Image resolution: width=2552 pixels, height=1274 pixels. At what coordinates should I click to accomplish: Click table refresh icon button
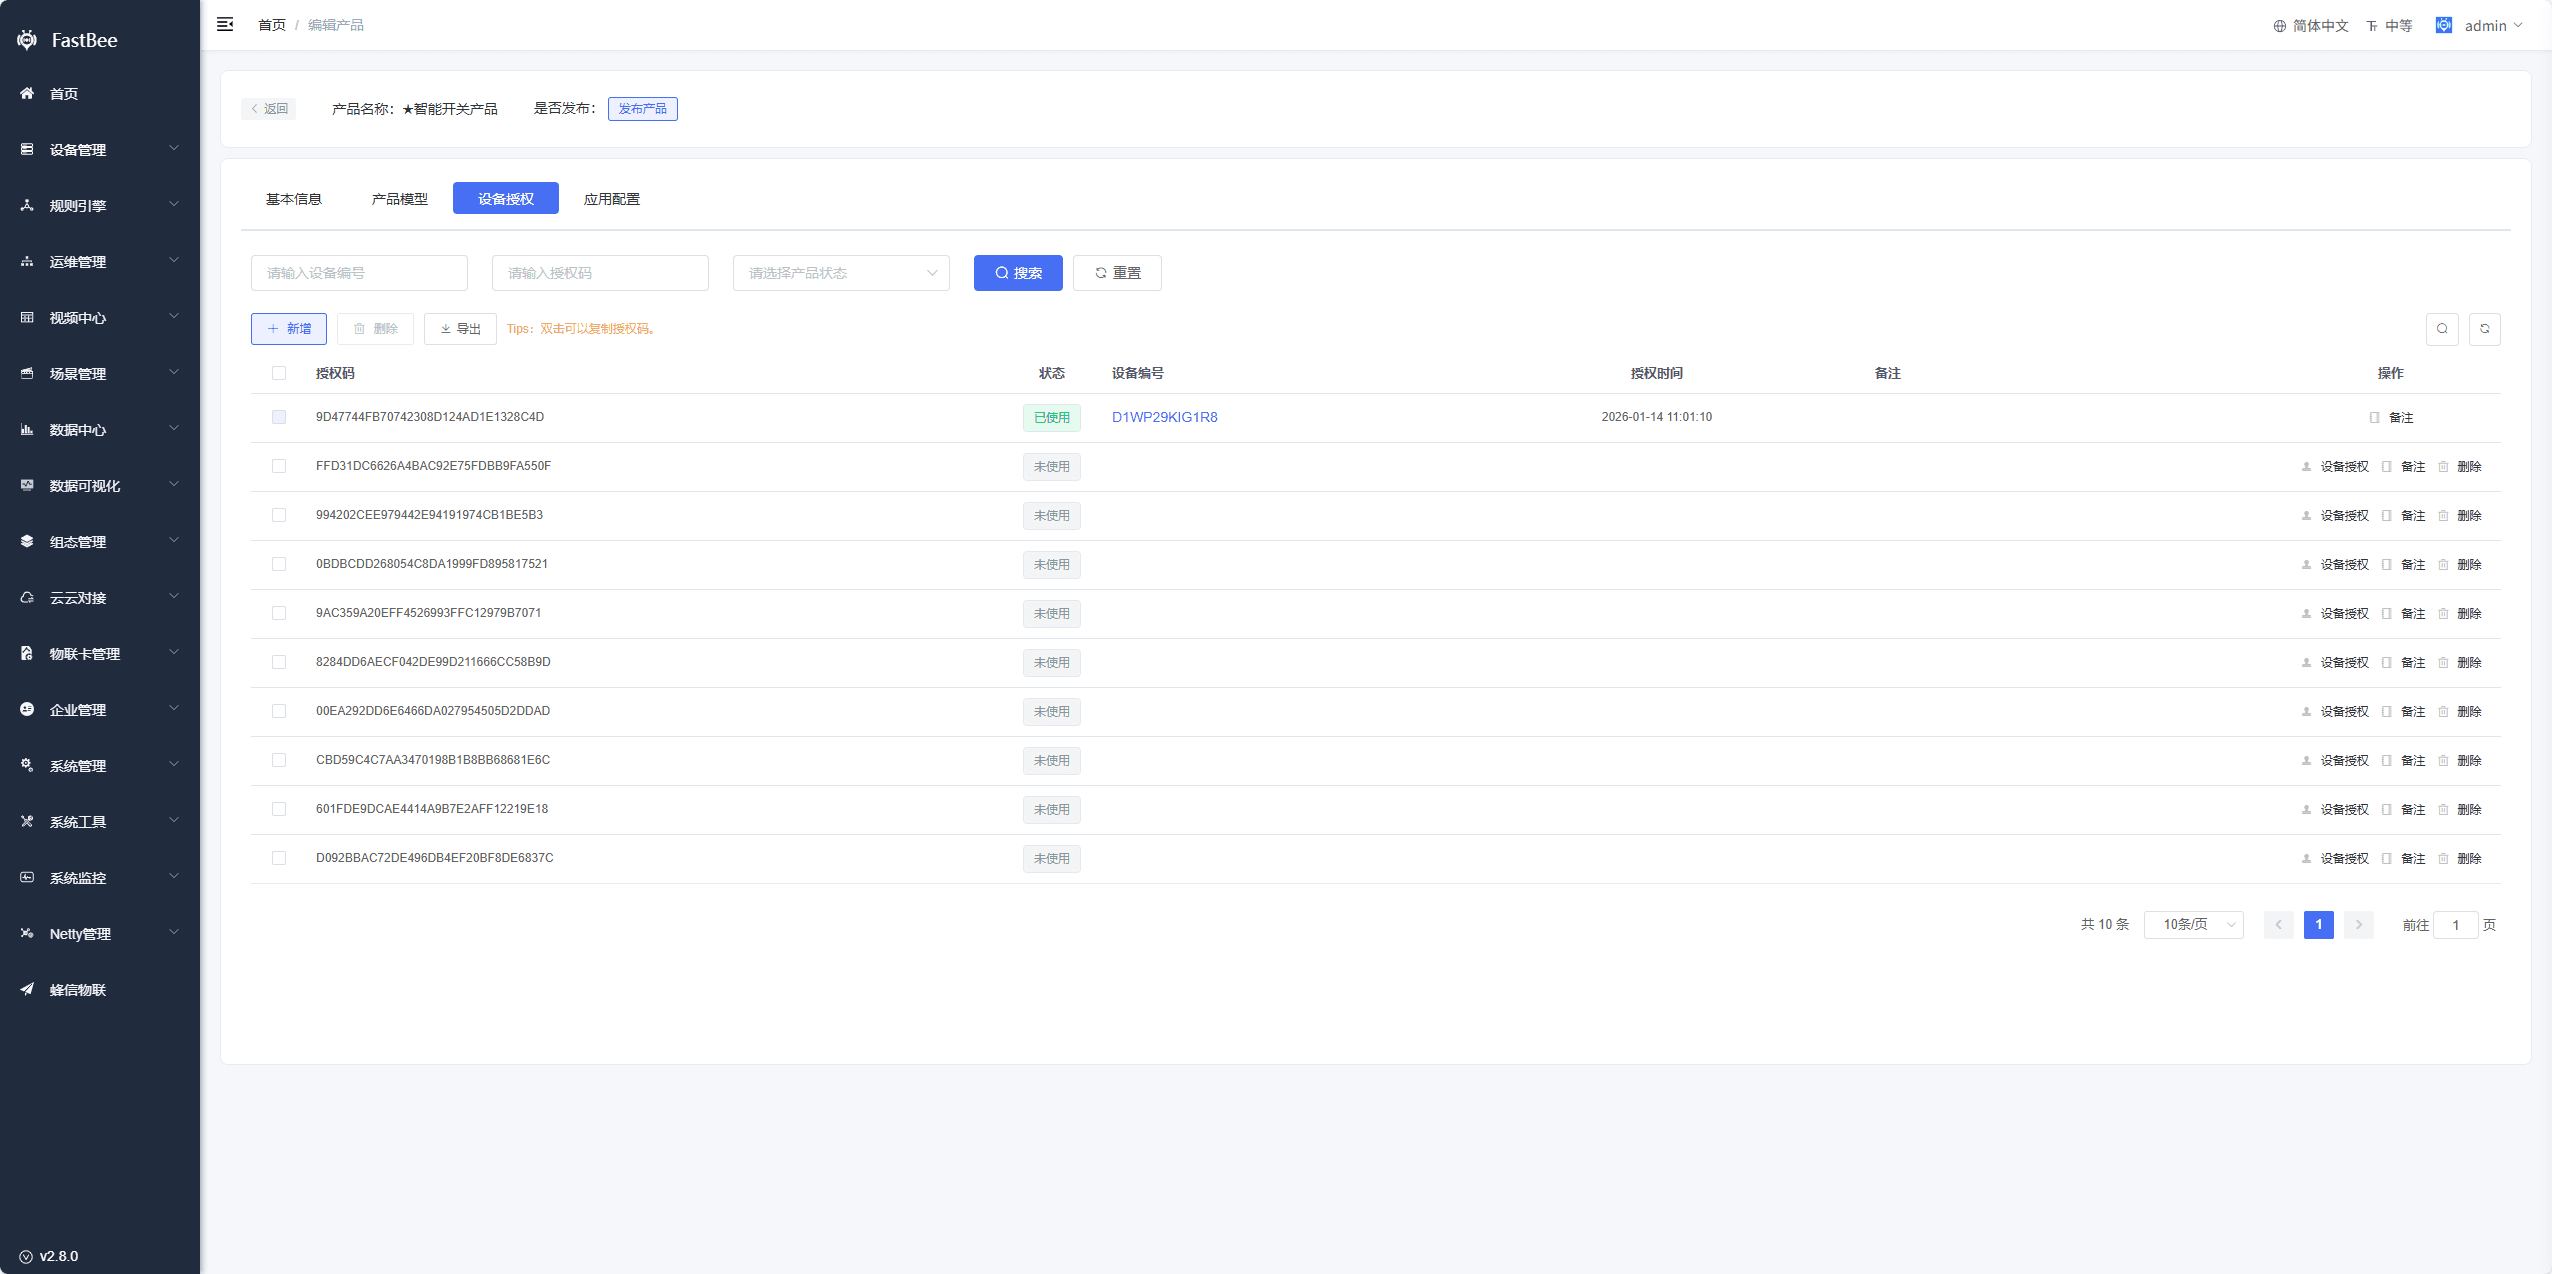2485,329
